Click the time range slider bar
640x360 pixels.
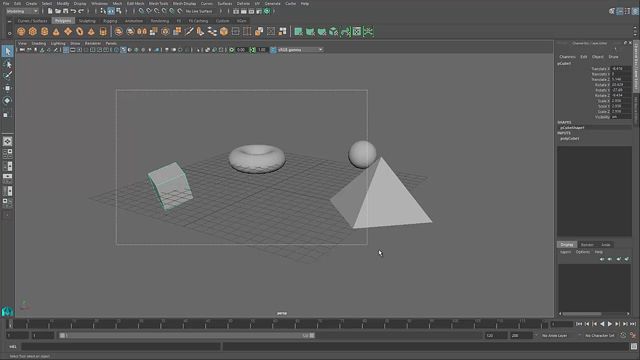[187, 336]
